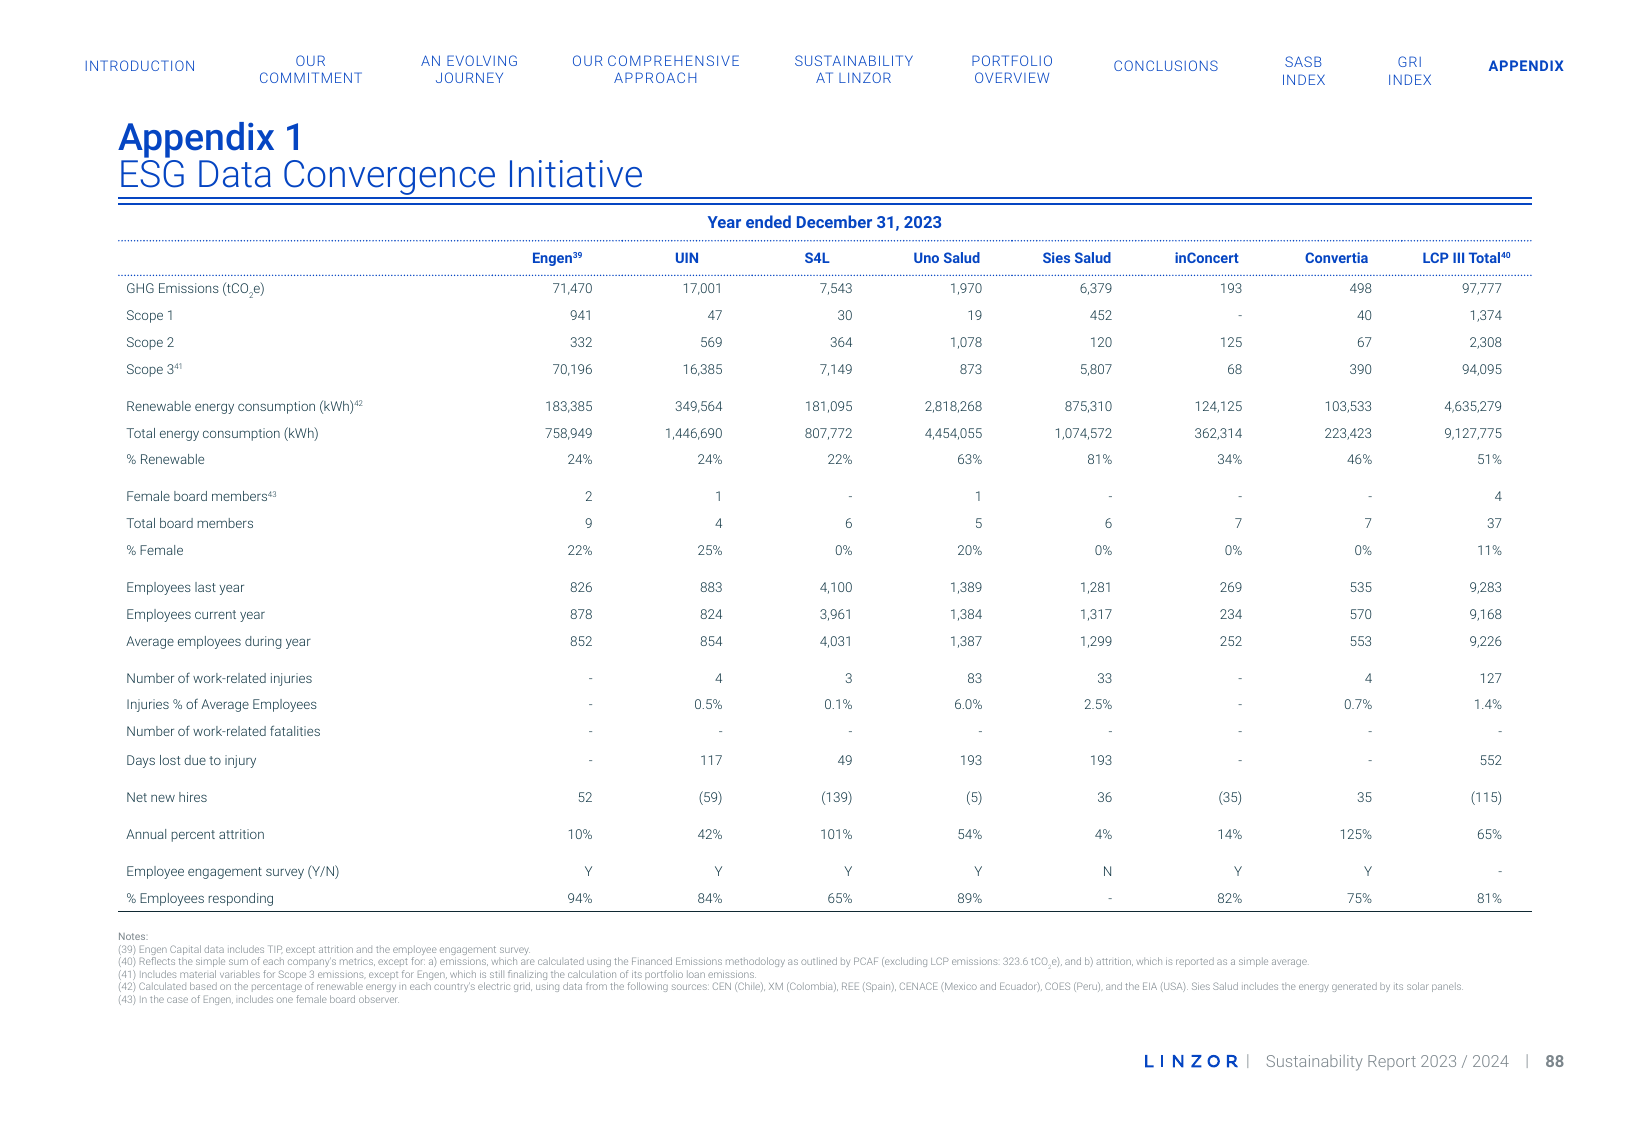Image resolution: width=1650 pixels, height=1123 pixels.
Task: Open the Conclusions section
Action: pyautogui.click(x=1166, y=66)
